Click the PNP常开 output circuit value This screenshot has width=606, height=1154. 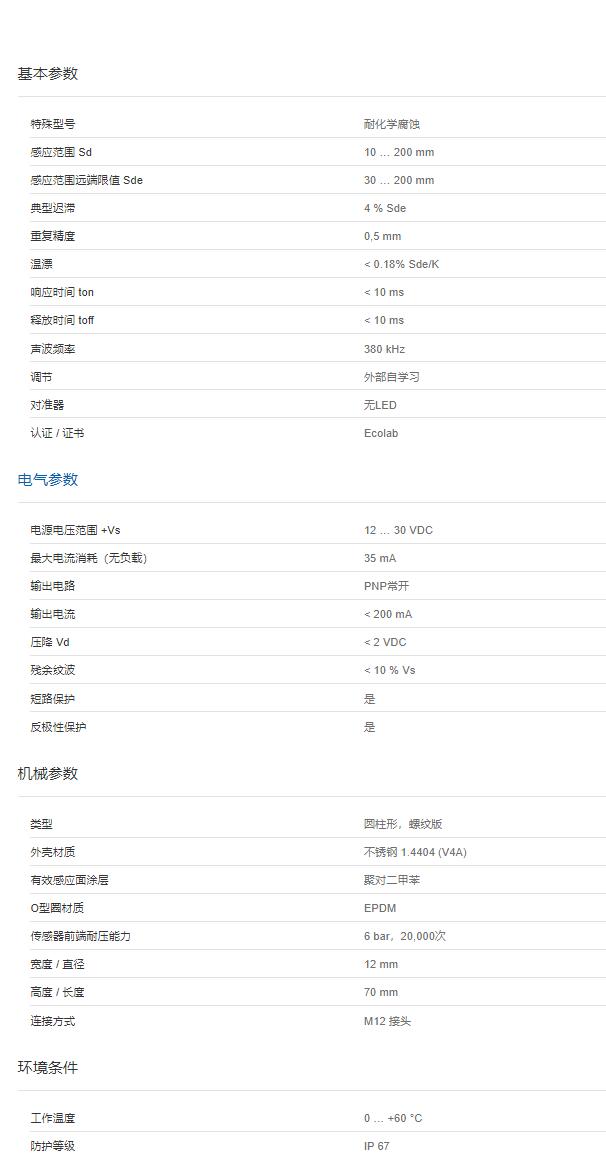point(386,586)
